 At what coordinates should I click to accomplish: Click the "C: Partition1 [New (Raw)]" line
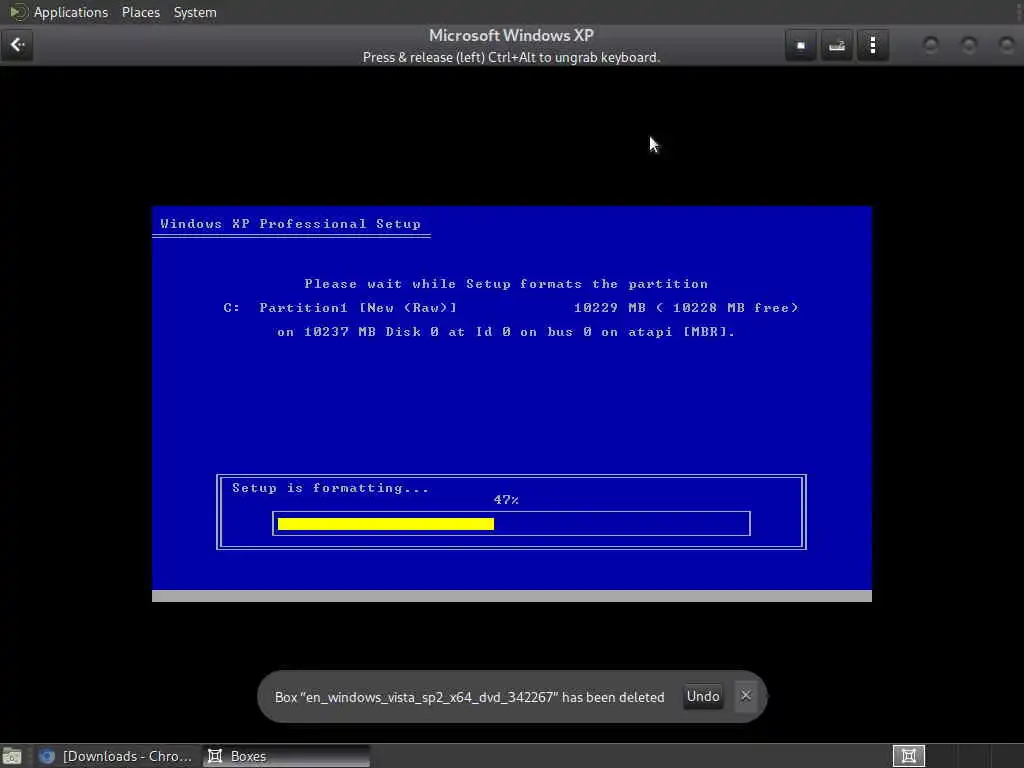340,308
